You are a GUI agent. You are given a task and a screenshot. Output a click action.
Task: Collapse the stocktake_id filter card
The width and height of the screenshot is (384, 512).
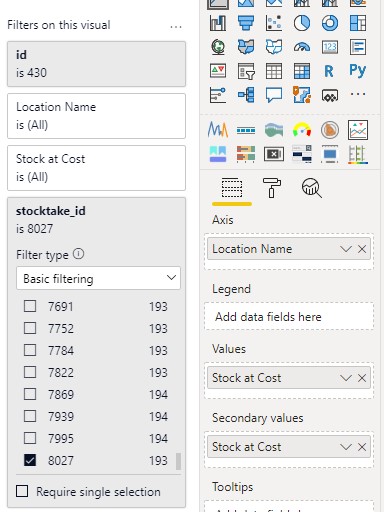(x=96, y=219)
